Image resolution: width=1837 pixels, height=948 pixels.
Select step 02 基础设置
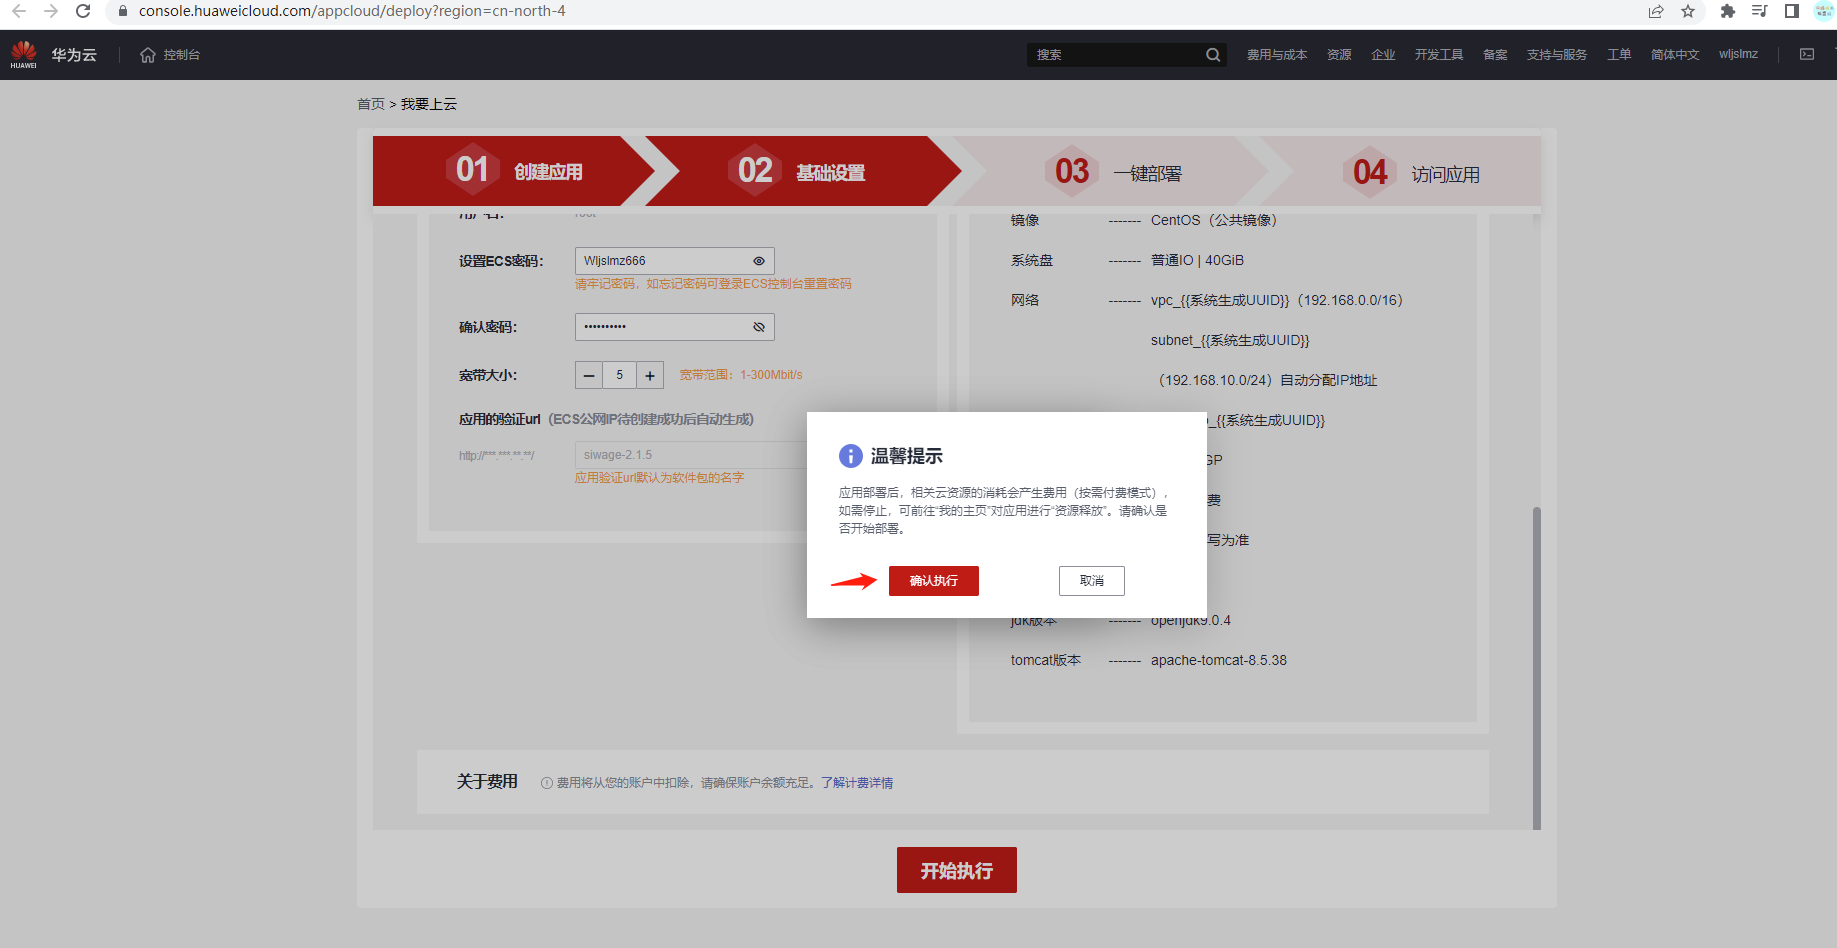pyautogui.click(x=803, y=171)
